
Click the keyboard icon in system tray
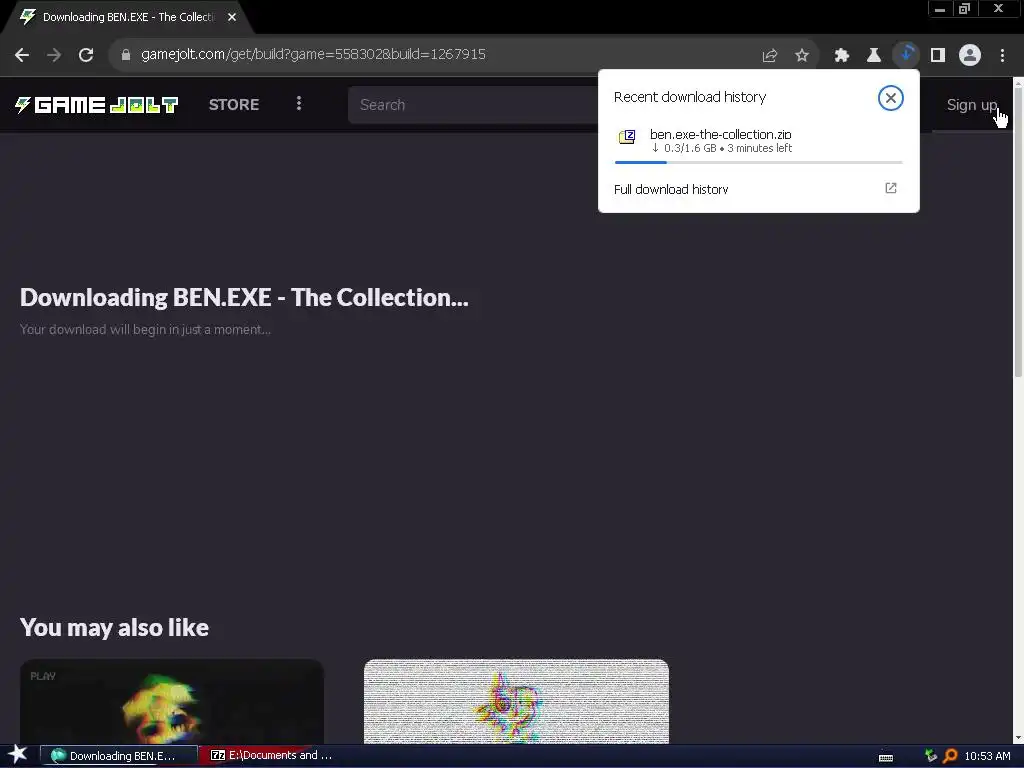coord(886,757)
